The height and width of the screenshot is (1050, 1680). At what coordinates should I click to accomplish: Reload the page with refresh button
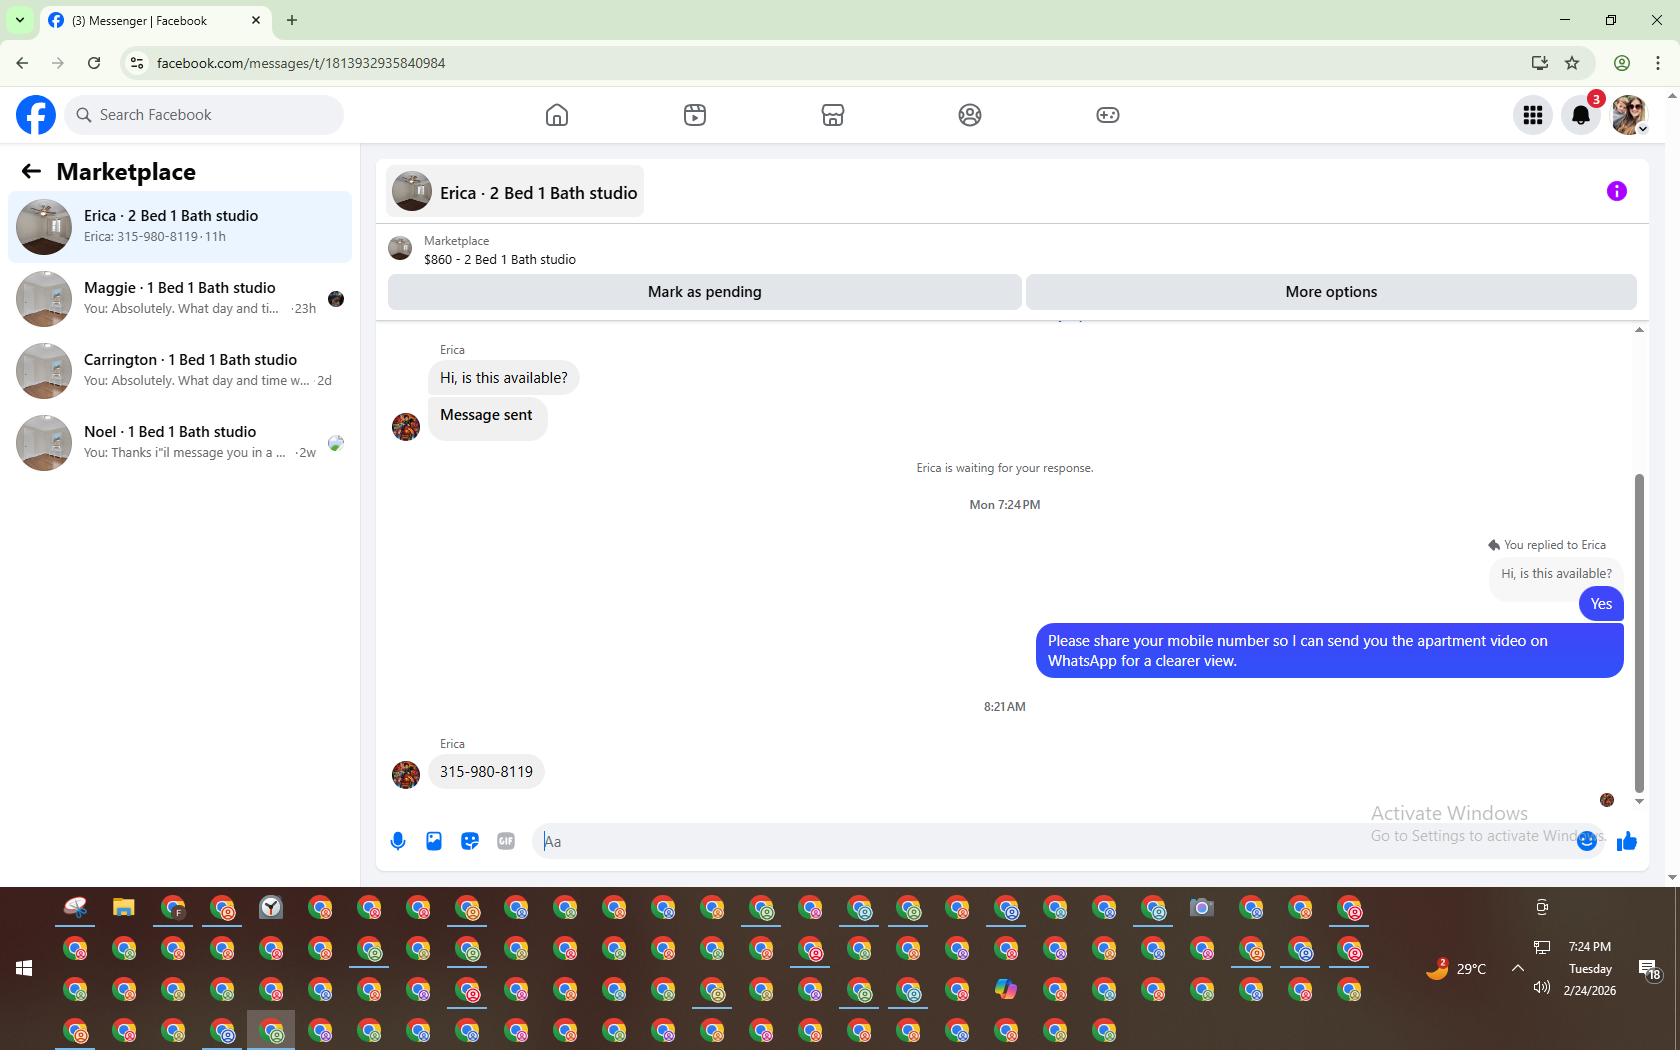pos(94,63)
